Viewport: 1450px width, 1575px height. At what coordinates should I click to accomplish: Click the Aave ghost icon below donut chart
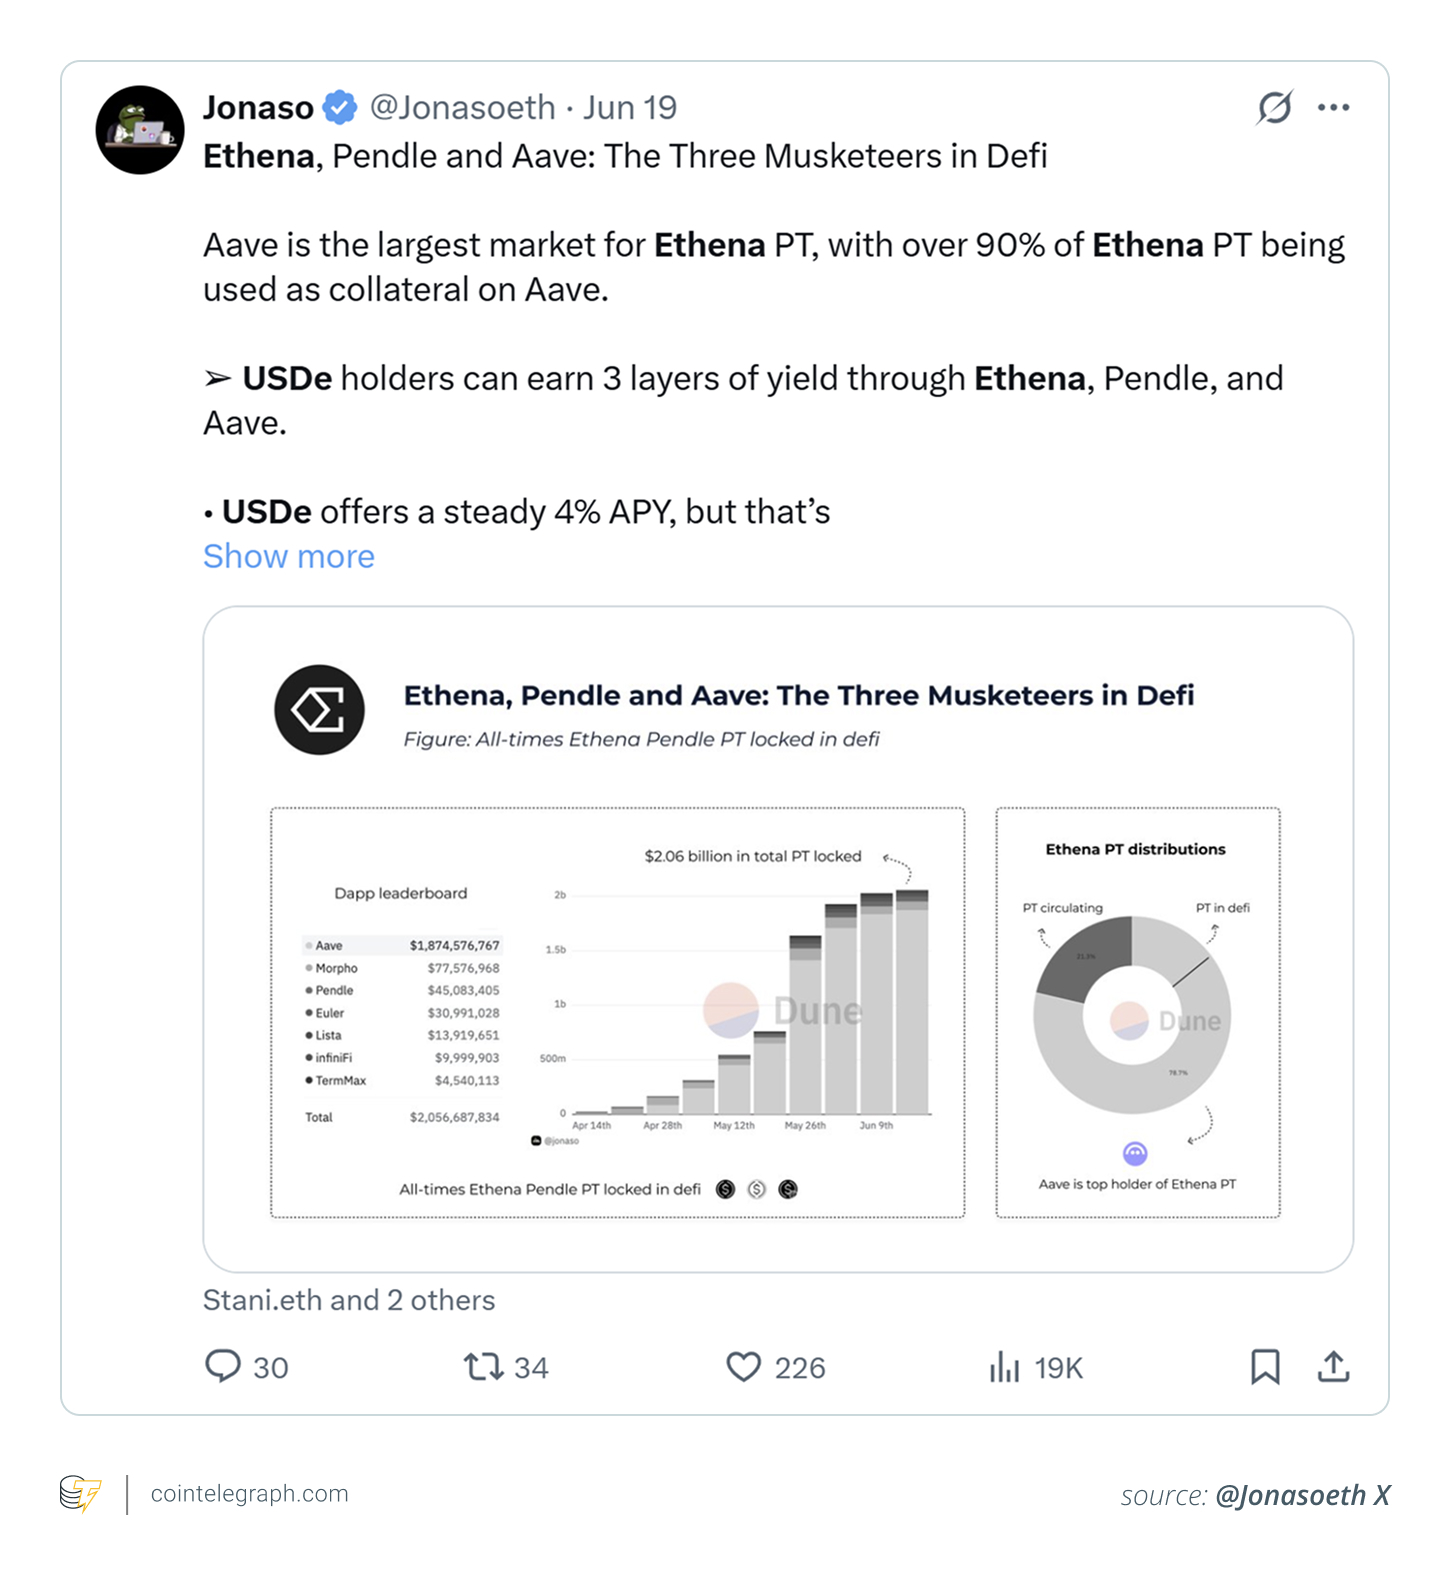click(x=1134, y=1154)
